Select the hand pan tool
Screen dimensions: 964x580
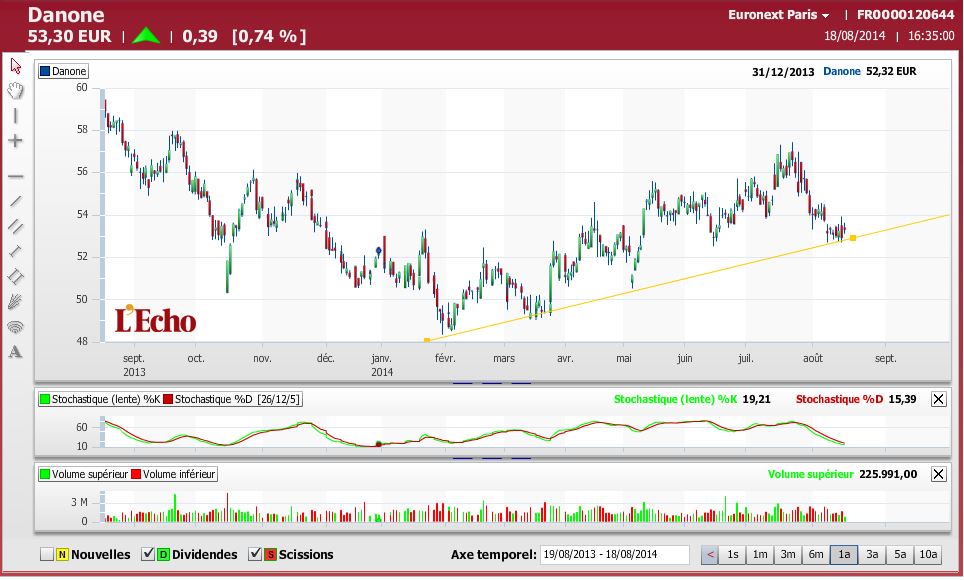pyautogui.click(x=15, y=91)
